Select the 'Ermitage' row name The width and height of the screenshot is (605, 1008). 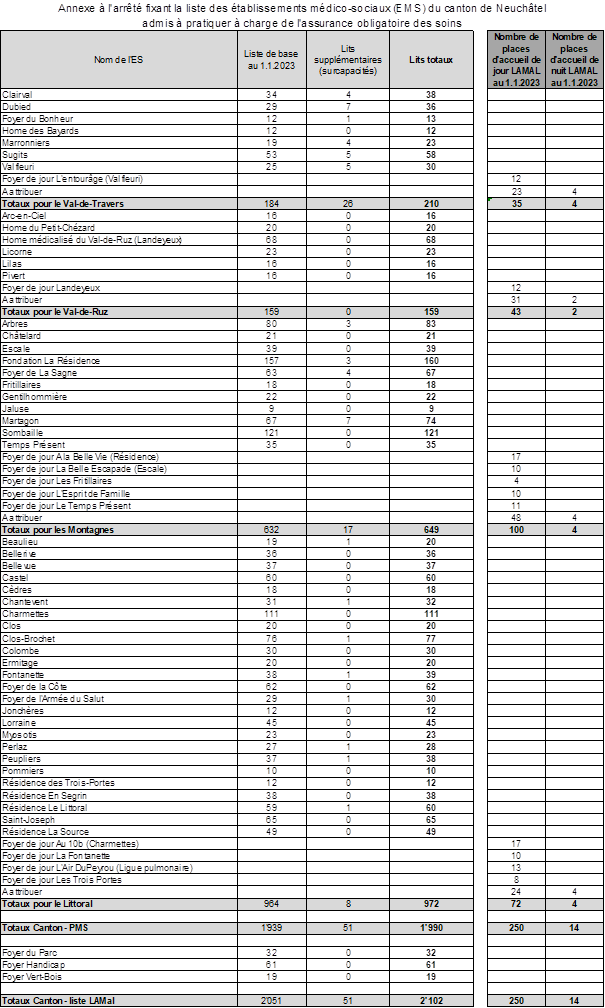(20, 663)
